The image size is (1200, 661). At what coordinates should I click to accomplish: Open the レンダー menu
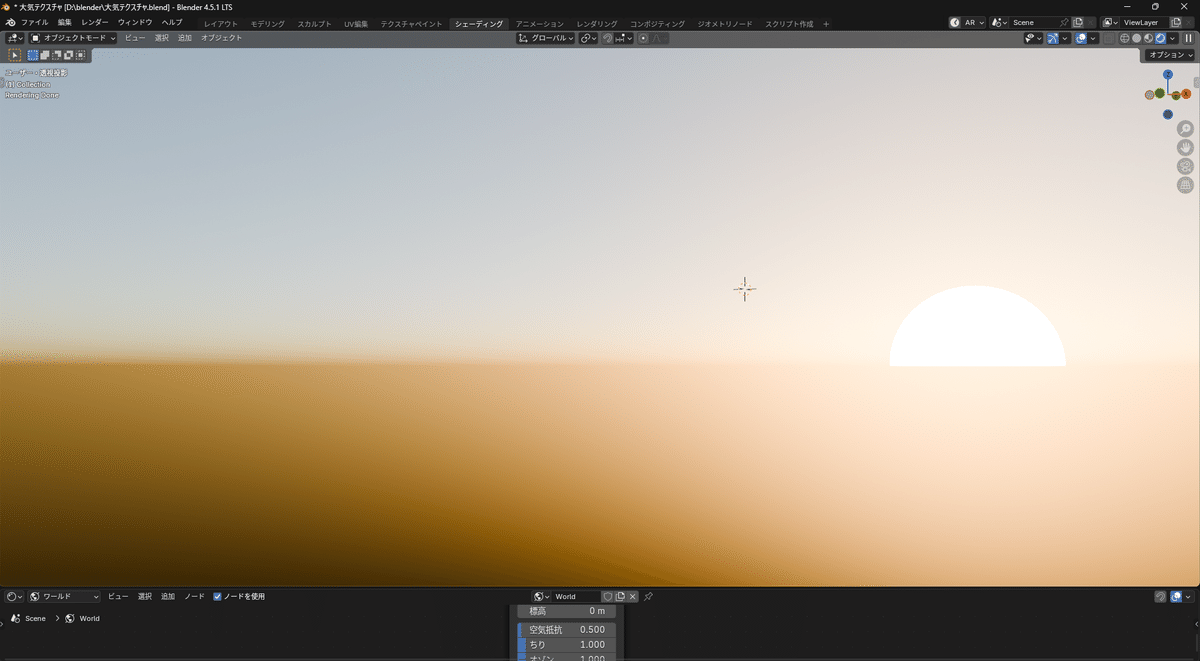click(x=95, y=22)
